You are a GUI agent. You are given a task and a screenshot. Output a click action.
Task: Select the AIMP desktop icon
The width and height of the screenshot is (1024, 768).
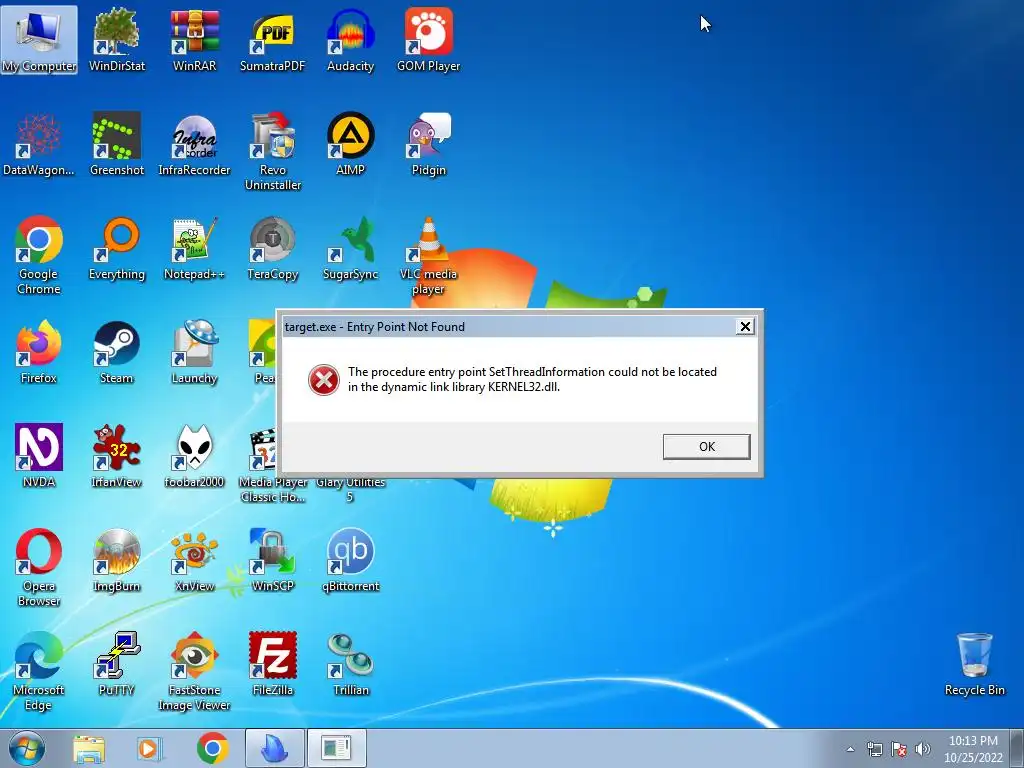tap(351, 144)
